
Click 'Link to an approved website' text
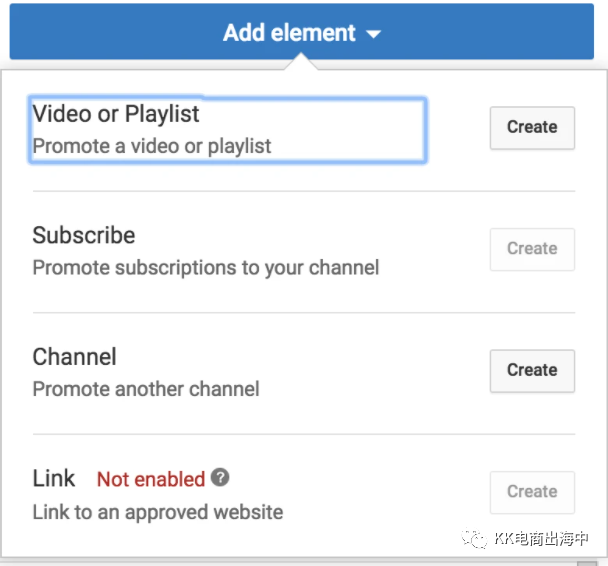click(x=158, y=512)
